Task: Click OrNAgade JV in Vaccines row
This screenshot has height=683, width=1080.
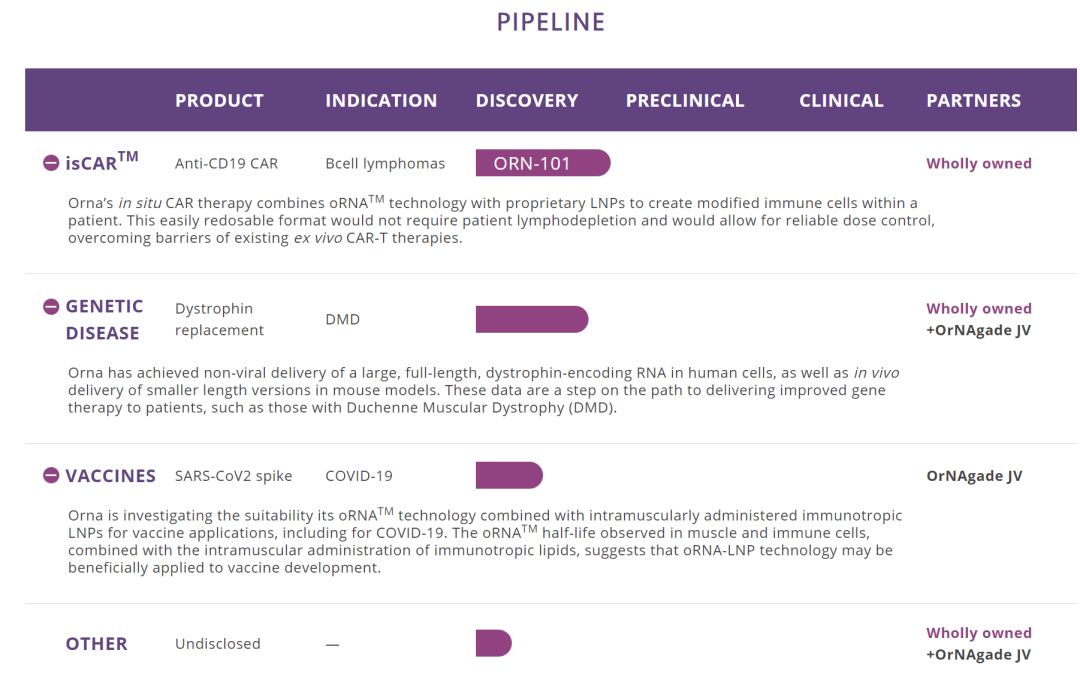Action: click(x=974, y=476)
